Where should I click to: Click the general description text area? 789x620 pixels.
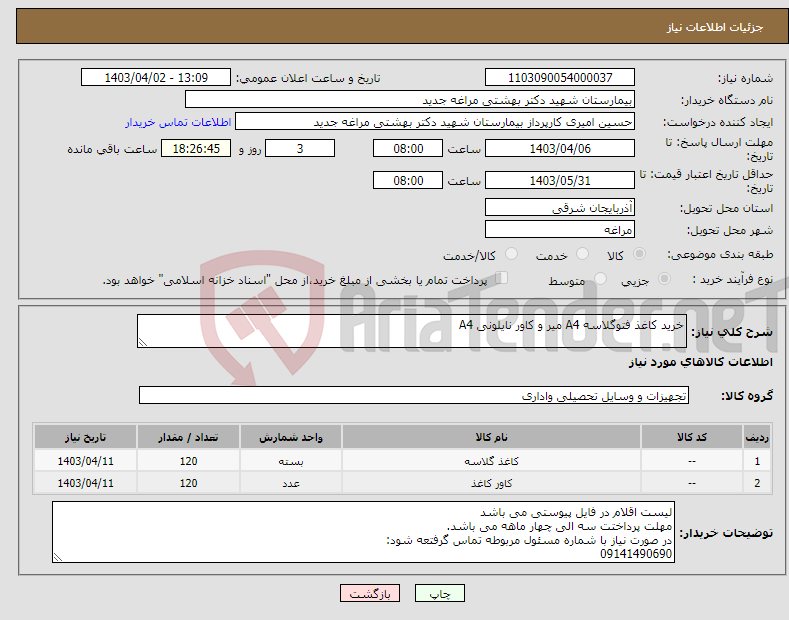(x=412, y=331)
